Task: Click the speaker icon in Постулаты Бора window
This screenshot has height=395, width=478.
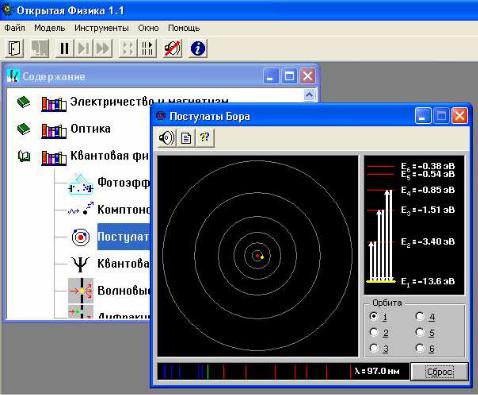Action: pos(167,138)
